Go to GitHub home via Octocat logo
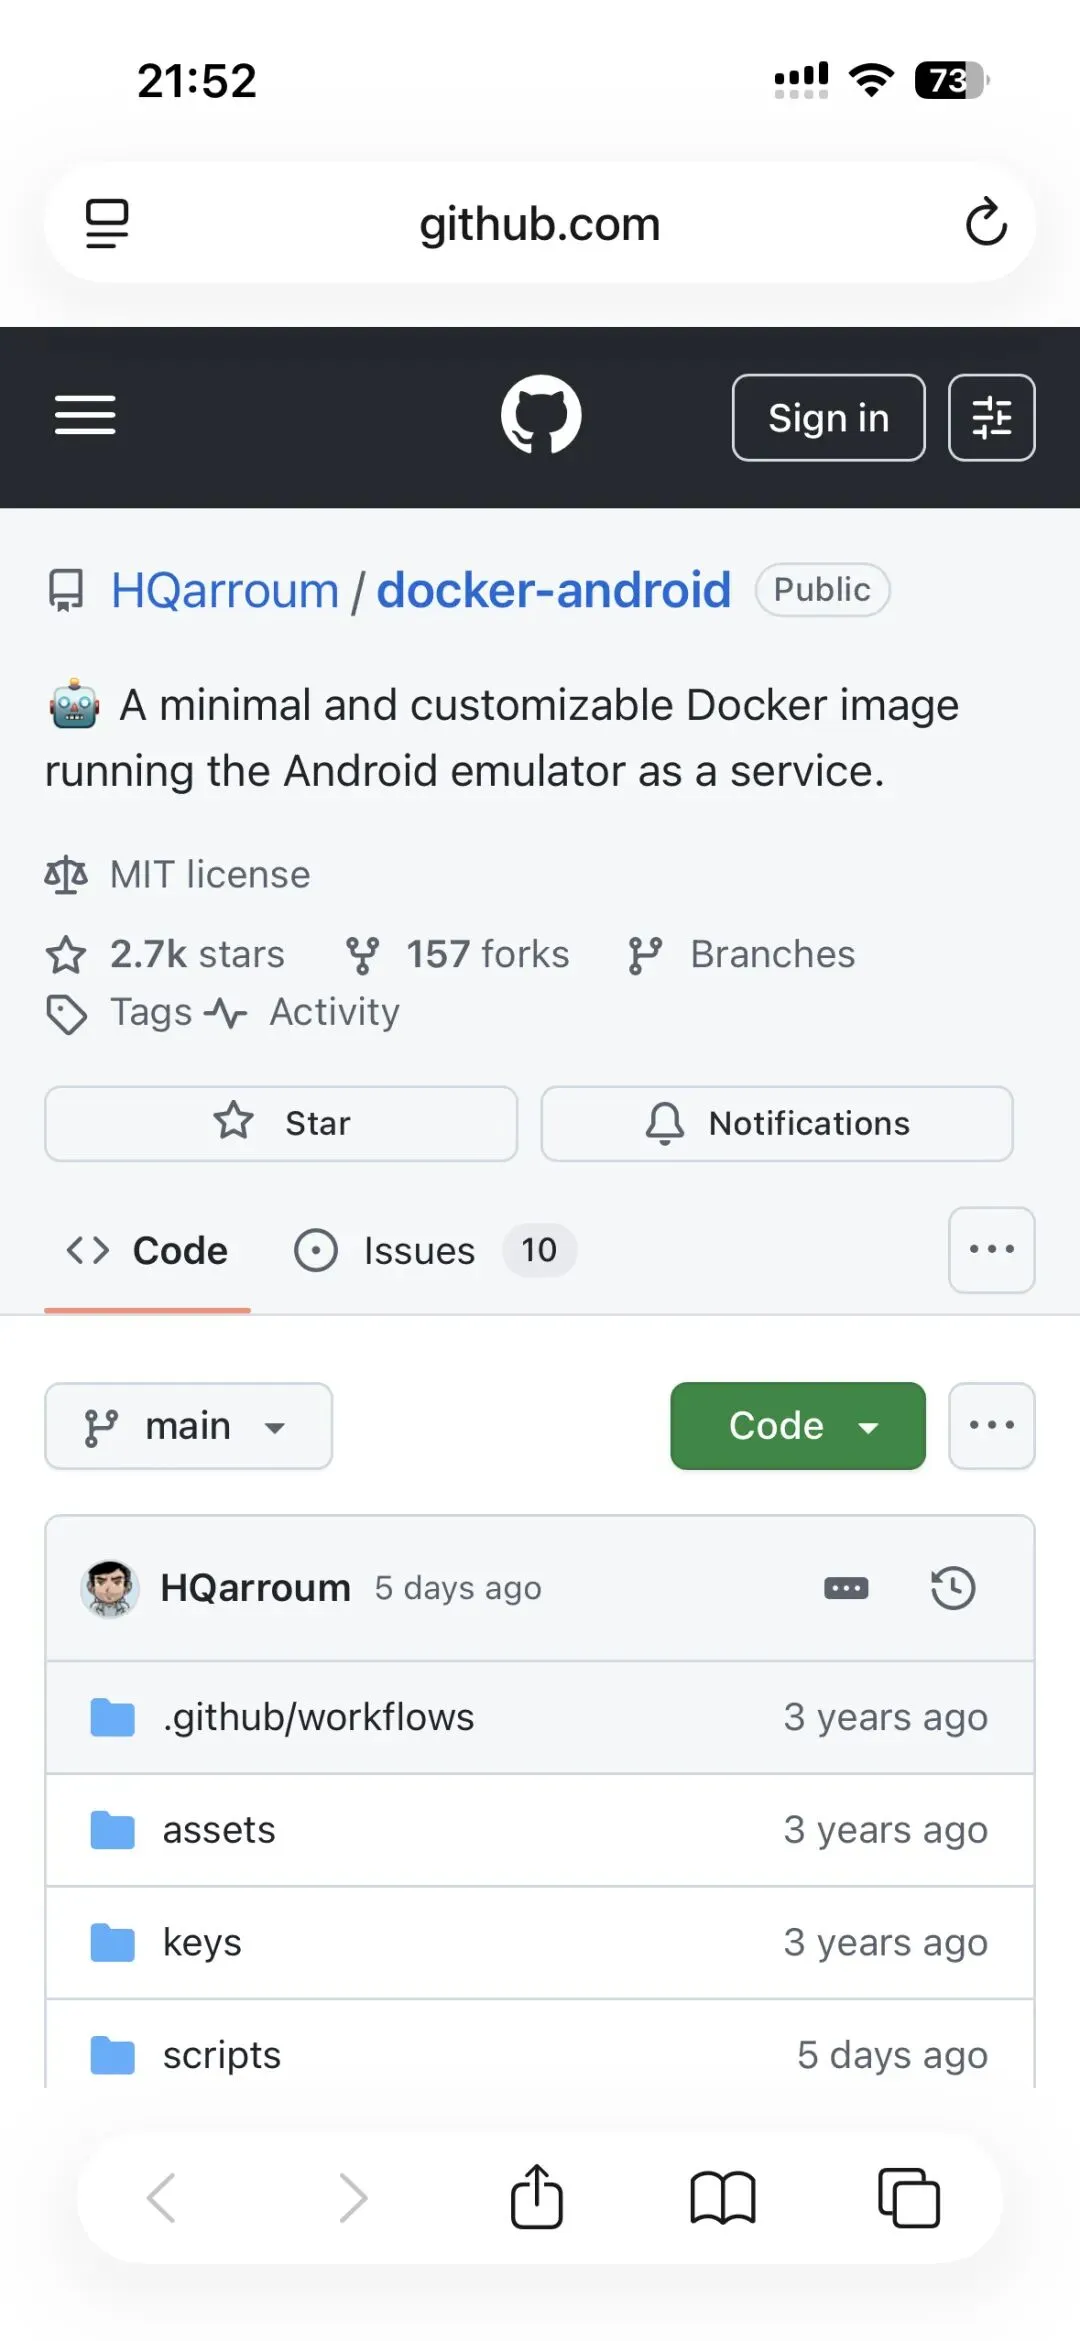 point(541,415)
